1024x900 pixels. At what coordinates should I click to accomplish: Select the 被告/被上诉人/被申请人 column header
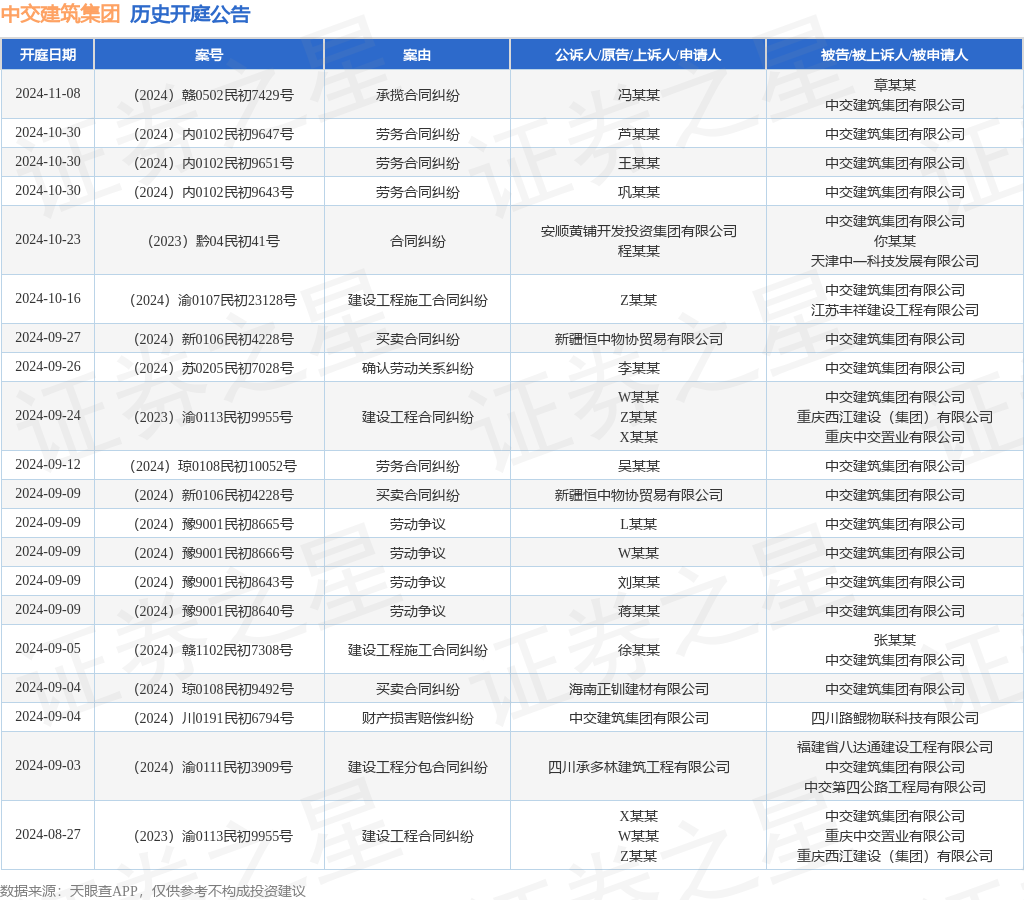pos(895,55)
